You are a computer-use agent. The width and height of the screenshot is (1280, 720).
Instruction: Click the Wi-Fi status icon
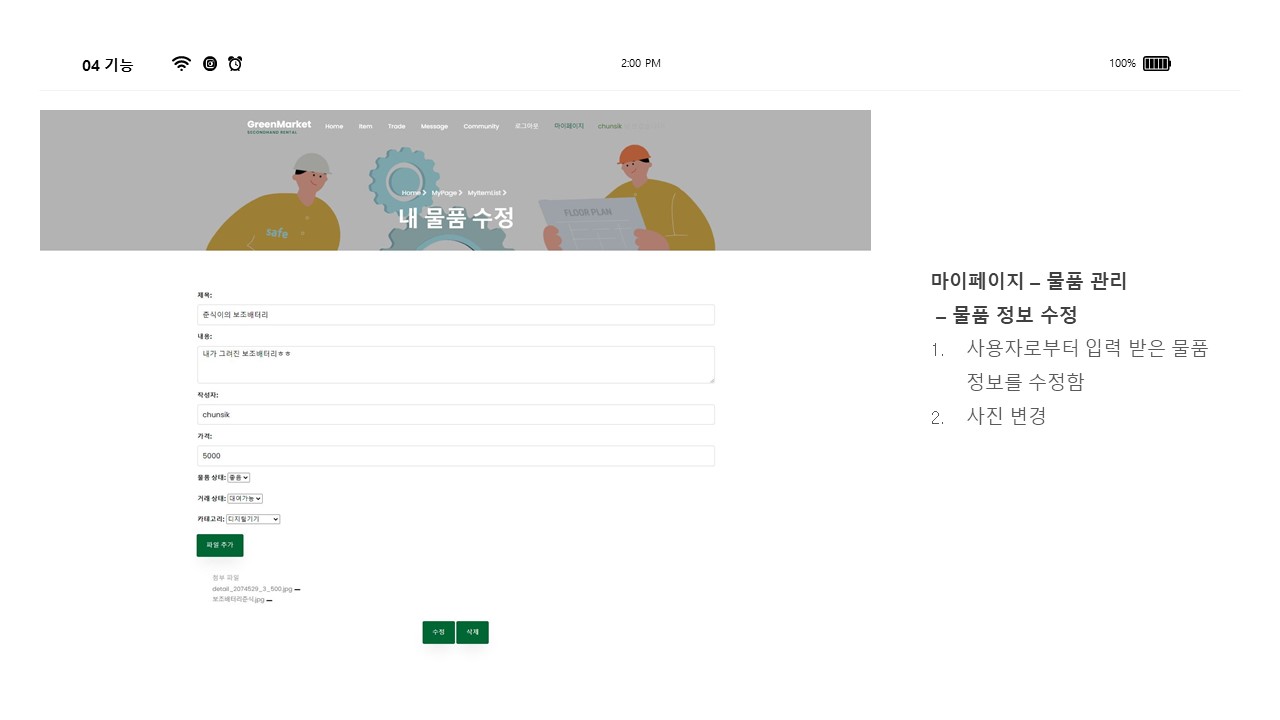point(181,63)
